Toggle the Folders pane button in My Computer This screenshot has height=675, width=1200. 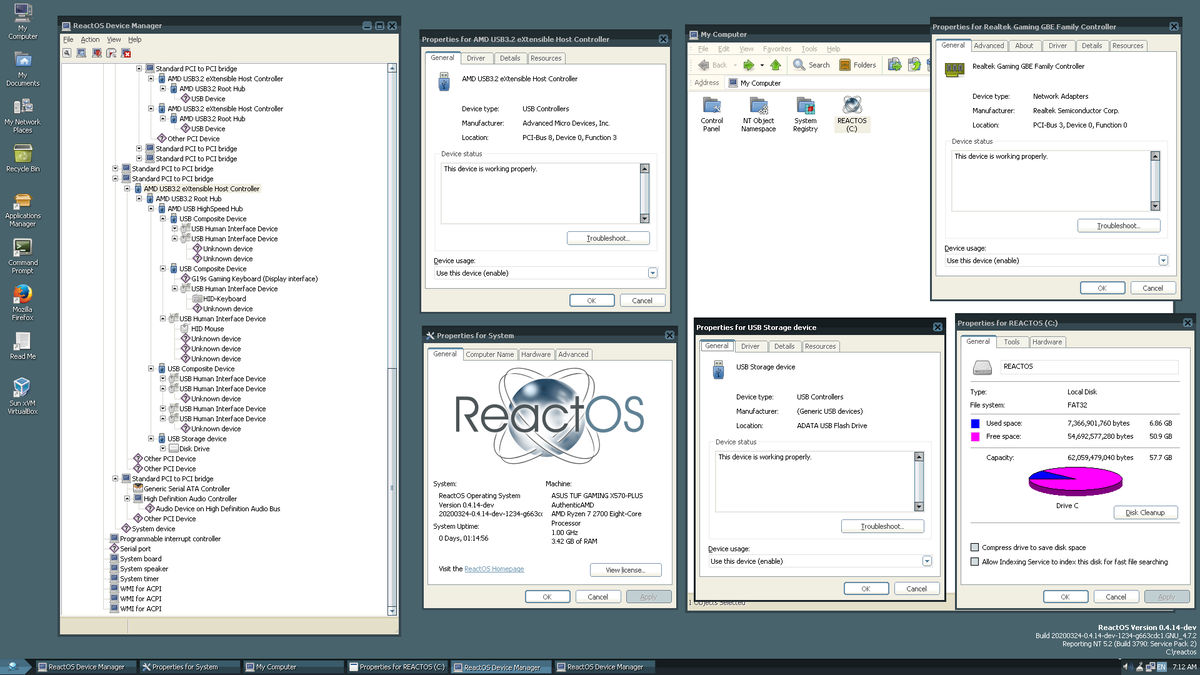pyautogui.click(x=858, y=65)
